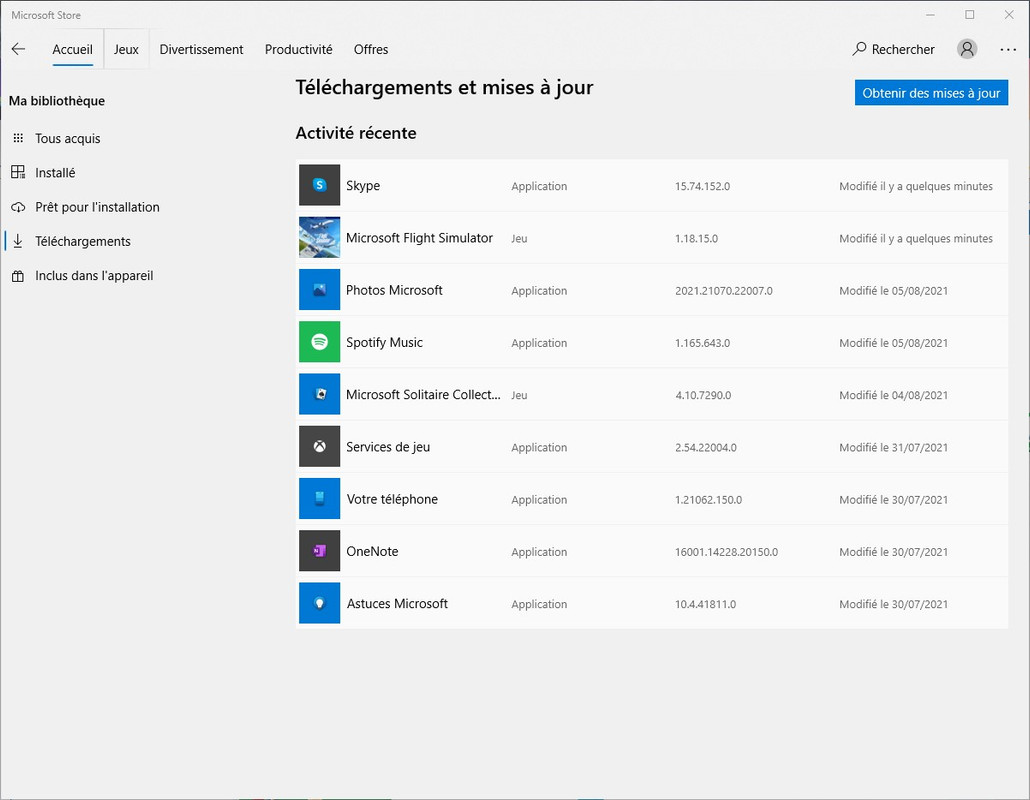This screenshot has height=800, width=1030.
Task: Click the Inclus dans l'appareil gift icon
Action: [18, 276]
